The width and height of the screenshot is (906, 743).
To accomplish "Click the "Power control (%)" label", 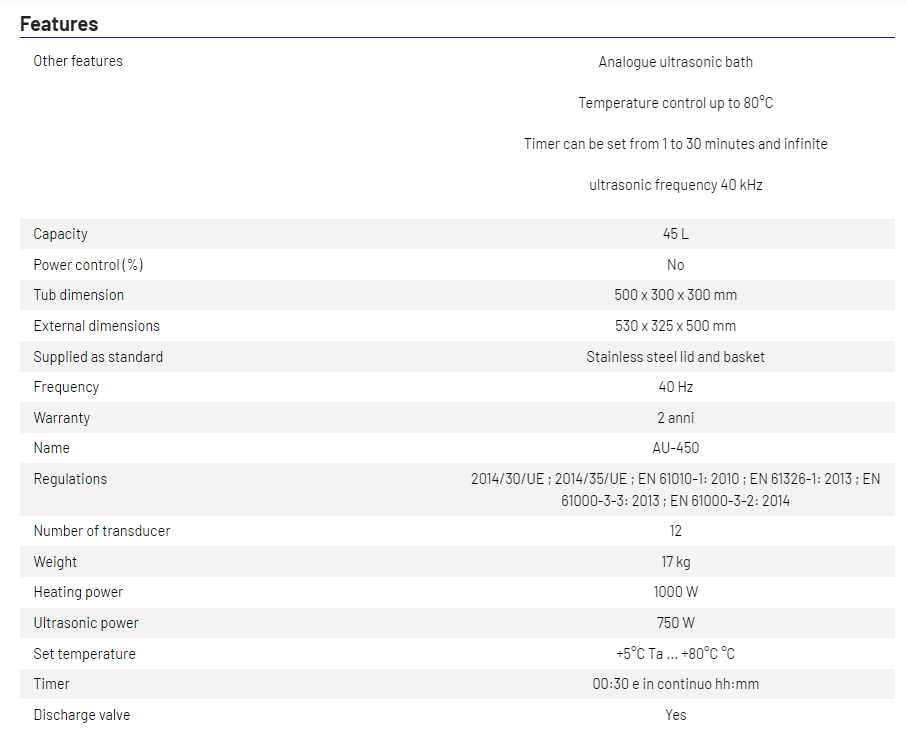I will (88, 265).
